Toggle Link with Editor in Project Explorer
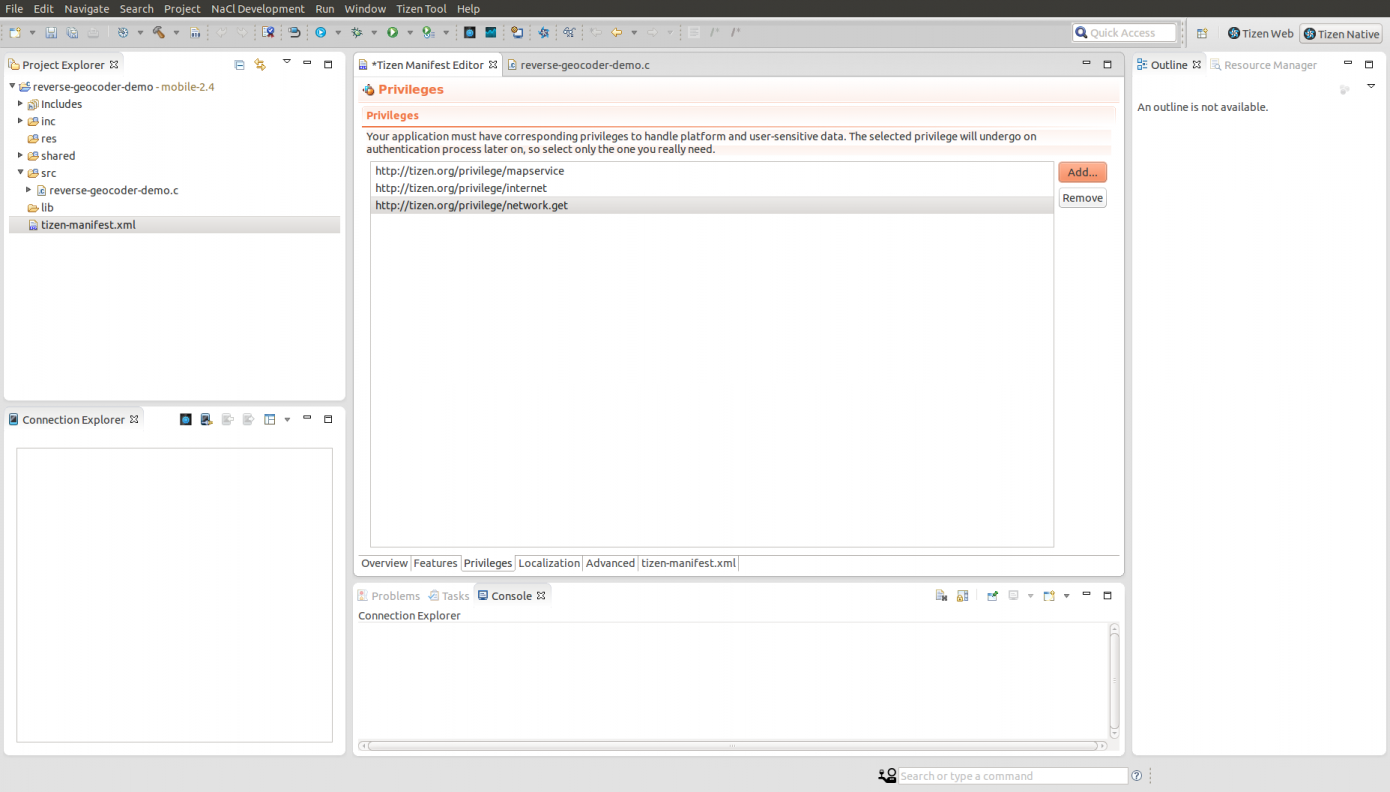 click(x=260, y=65)
